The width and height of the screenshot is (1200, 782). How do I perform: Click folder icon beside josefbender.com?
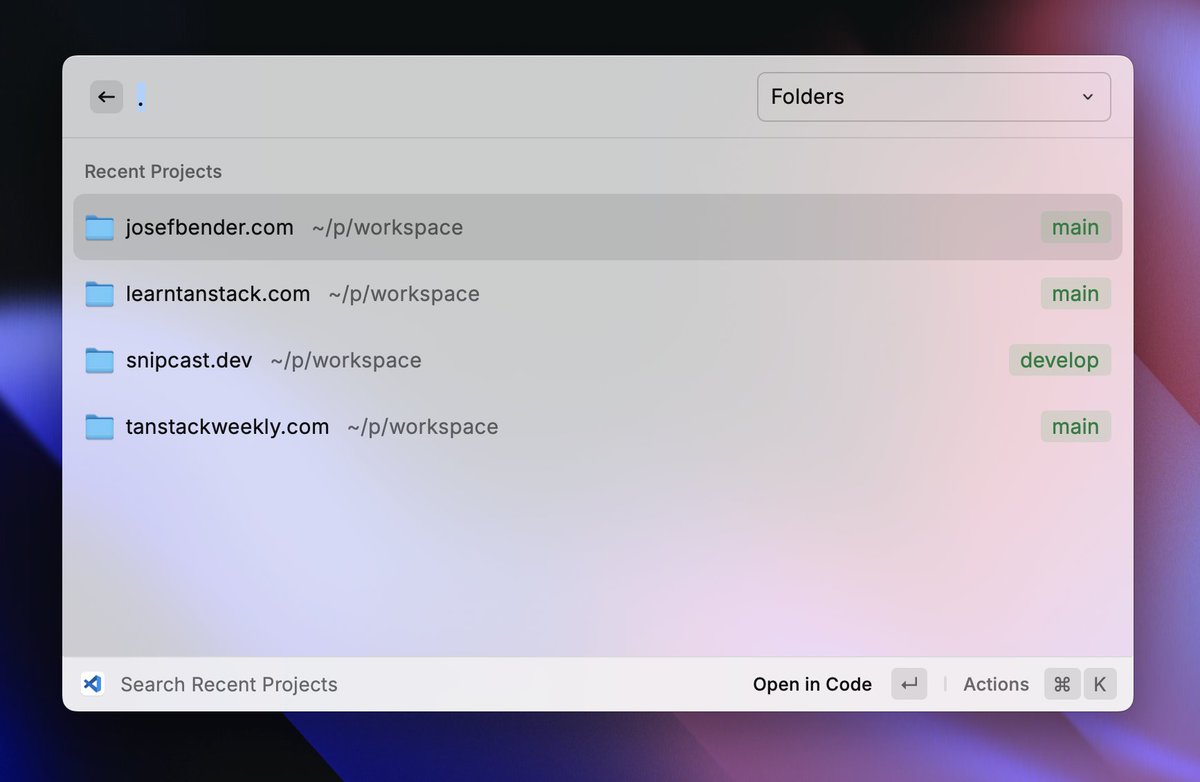pyautogui.click(x=99, y=227)
